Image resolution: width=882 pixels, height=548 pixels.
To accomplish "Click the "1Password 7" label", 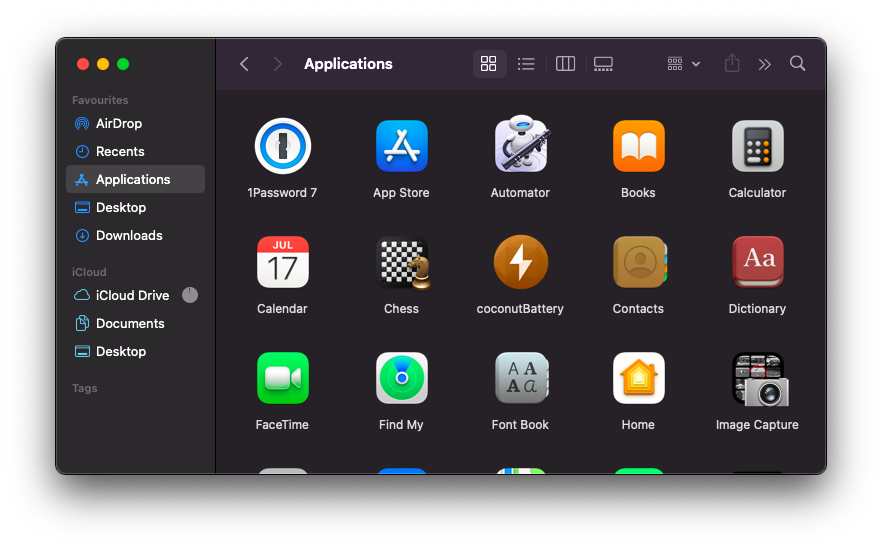I will point(282,192).
